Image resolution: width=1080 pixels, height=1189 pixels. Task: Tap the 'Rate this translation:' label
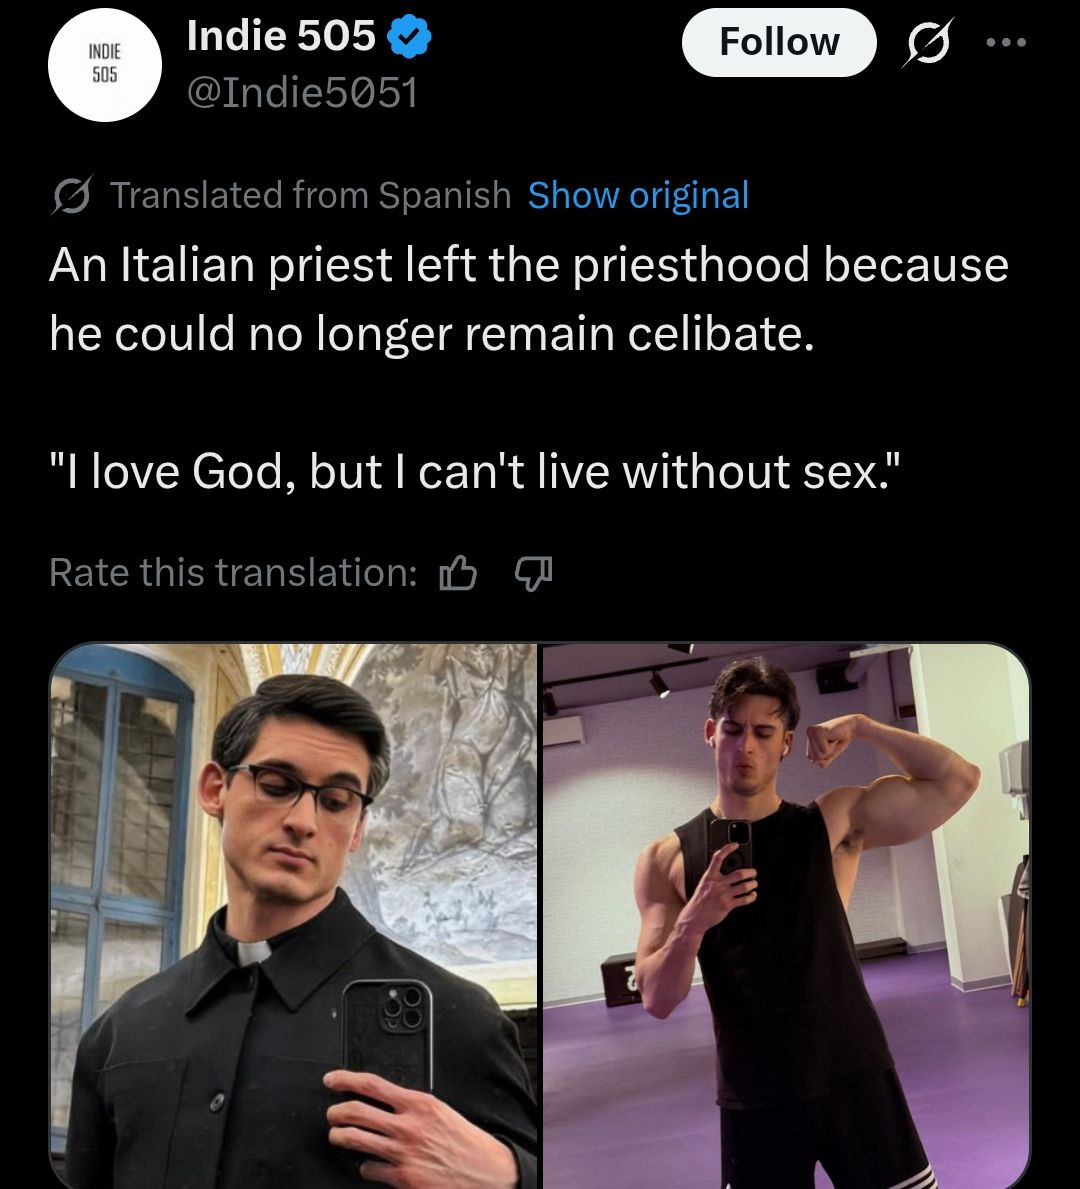(x=233, y=573)
